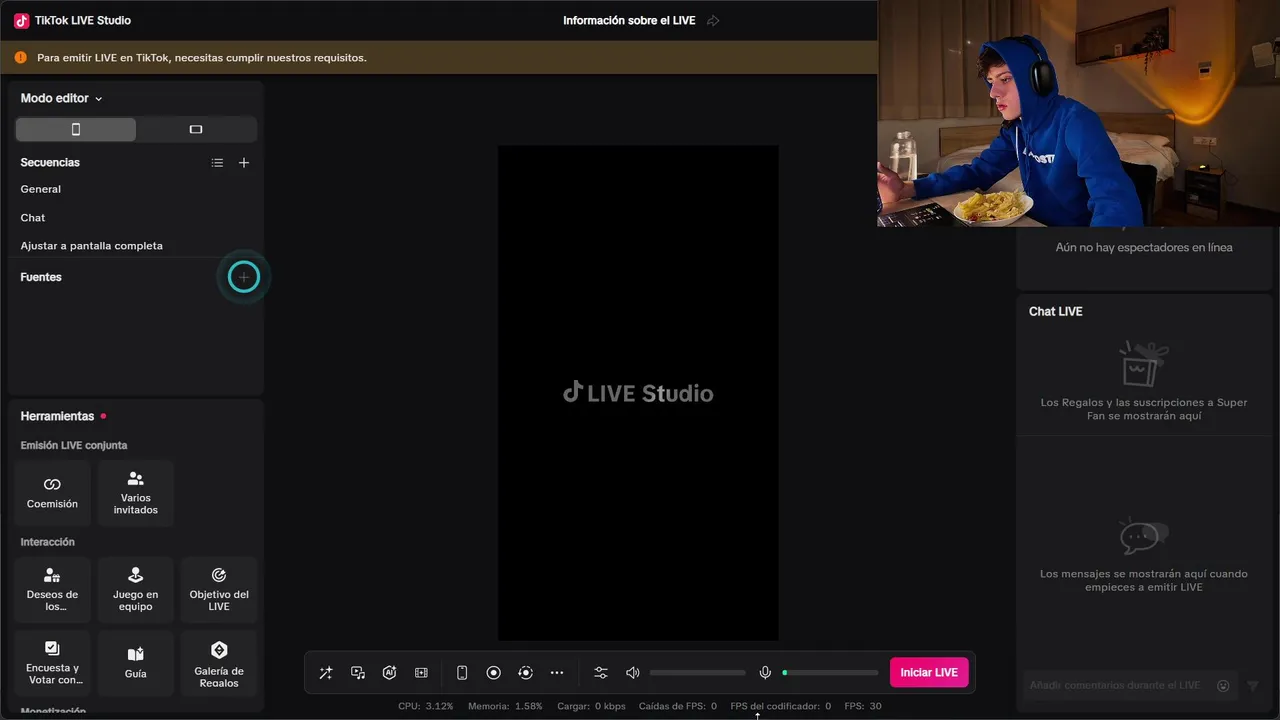This screenshot has width=1280, height=720.
Task: Open the Secuencias list view icon
Action: click(x=217, y=163)
